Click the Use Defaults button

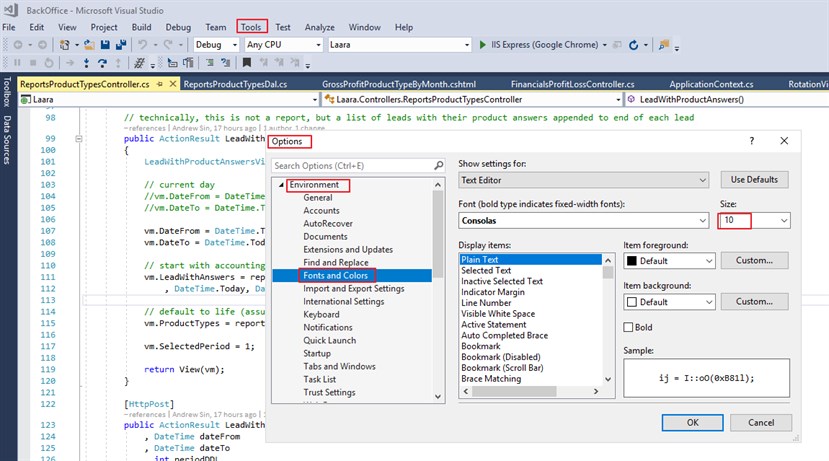point(754,180)
